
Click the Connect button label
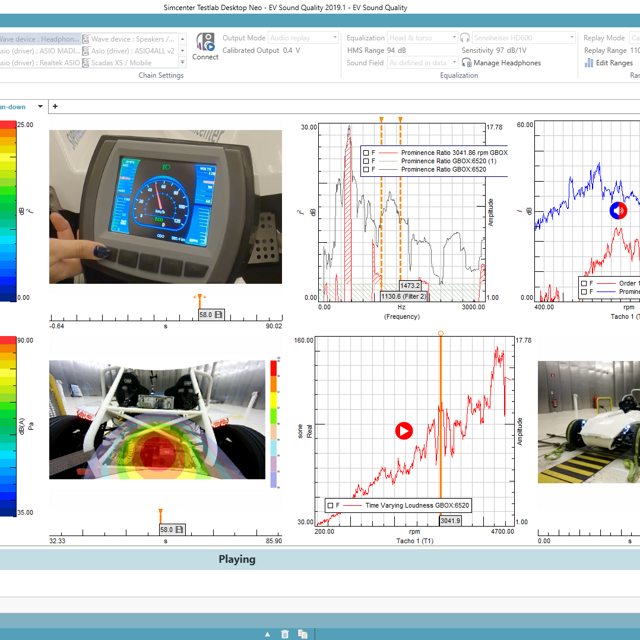[205, 57]
